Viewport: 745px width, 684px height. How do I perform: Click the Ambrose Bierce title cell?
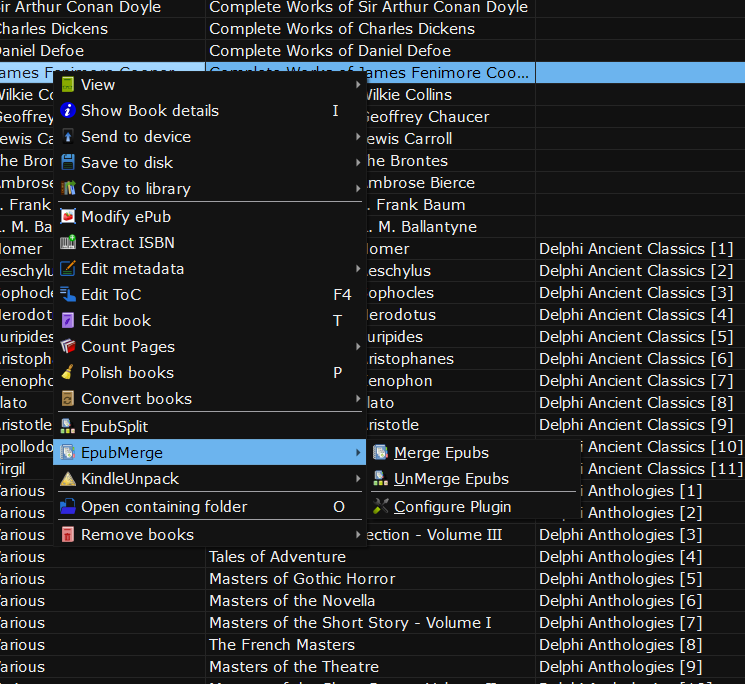pyautogui.click(x=450, y=183)
